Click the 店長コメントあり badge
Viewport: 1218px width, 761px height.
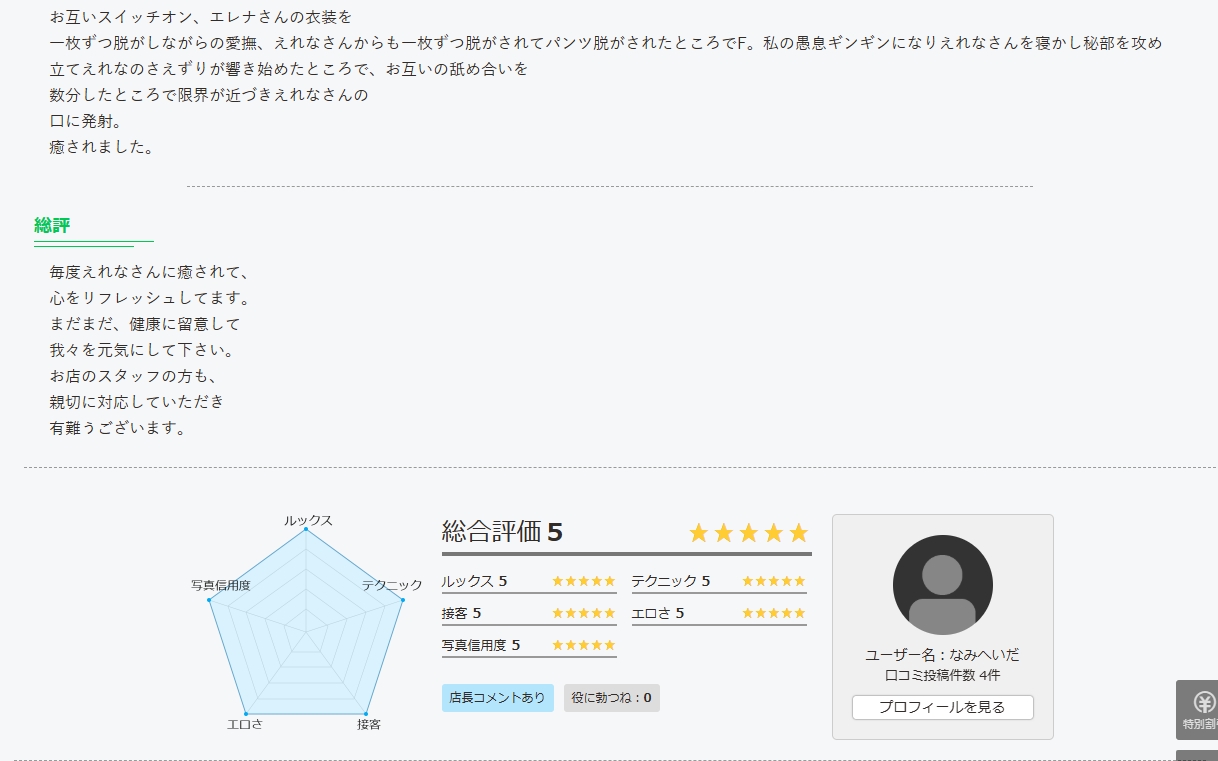pyautogui.click(x=497, y=698)
